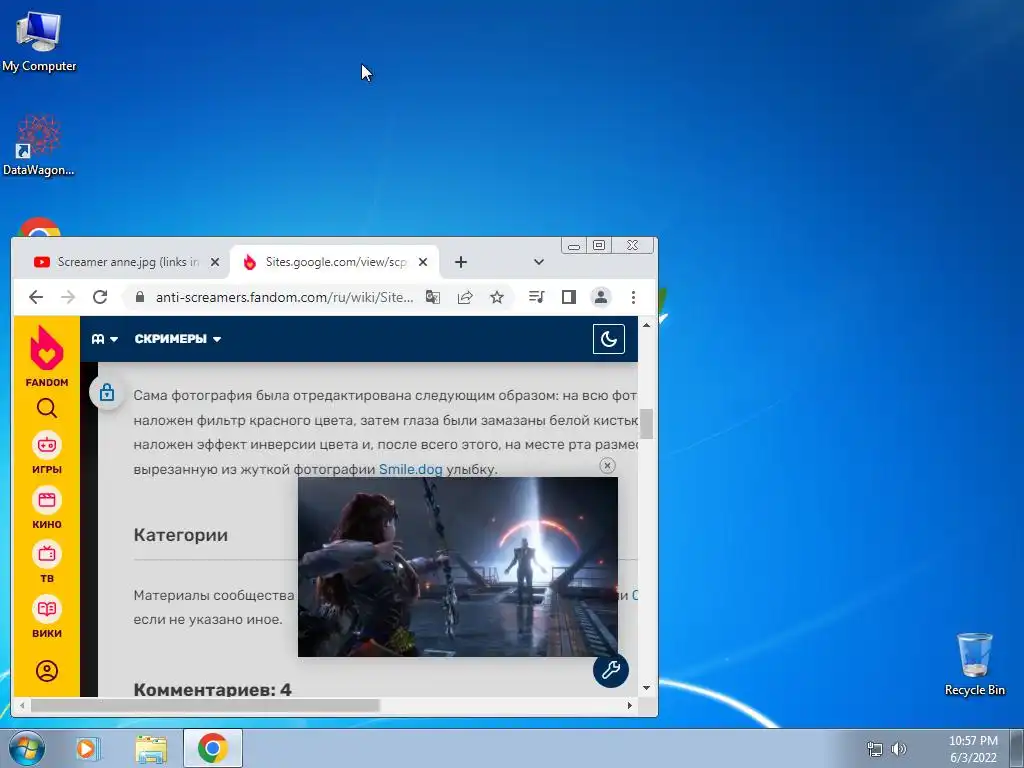Click the Windows Start button

click(25, 748)
